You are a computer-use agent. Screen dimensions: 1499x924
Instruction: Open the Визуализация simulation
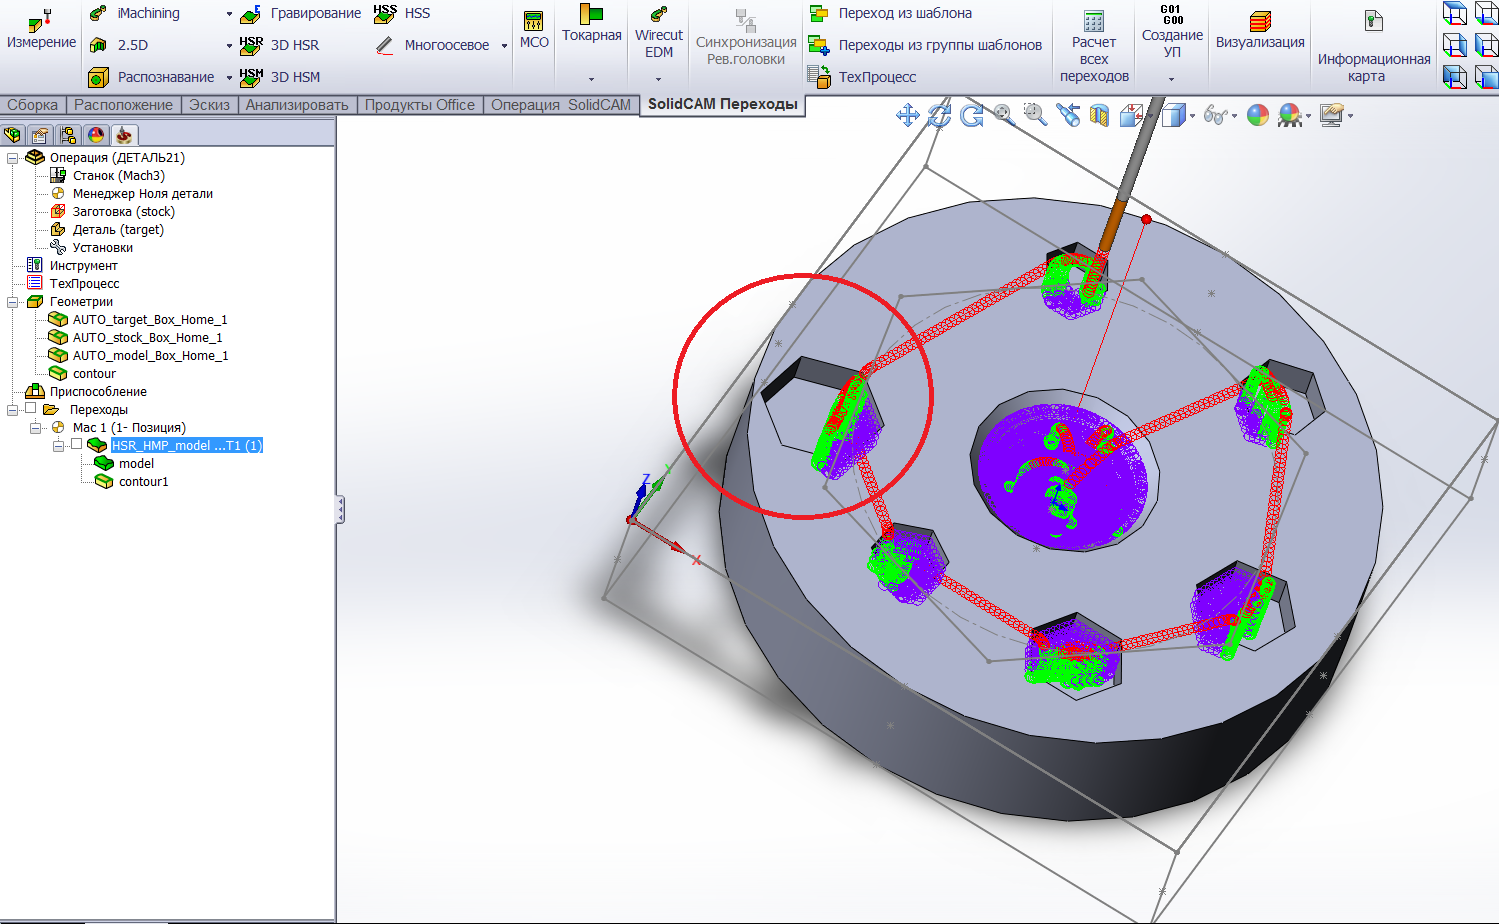click(x=1260, y=30)
